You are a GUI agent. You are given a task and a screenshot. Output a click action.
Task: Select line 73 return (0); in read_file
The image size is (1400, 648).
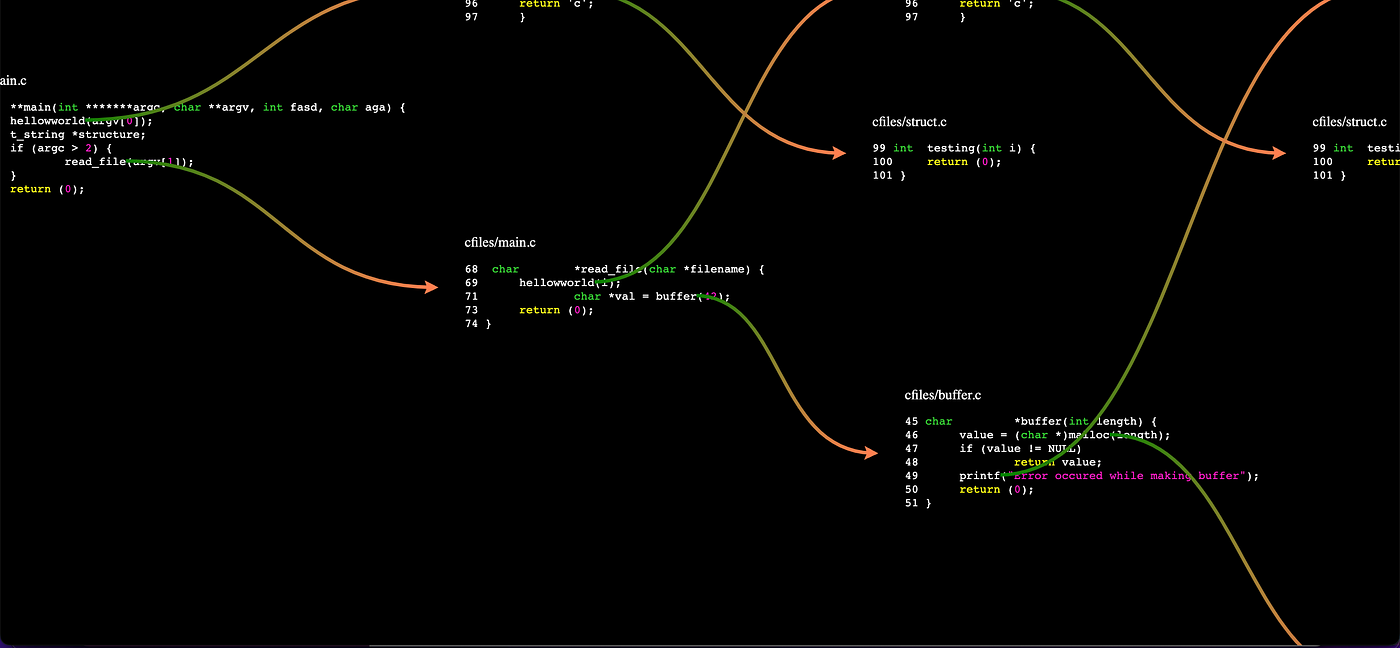(x=529, y=310)
